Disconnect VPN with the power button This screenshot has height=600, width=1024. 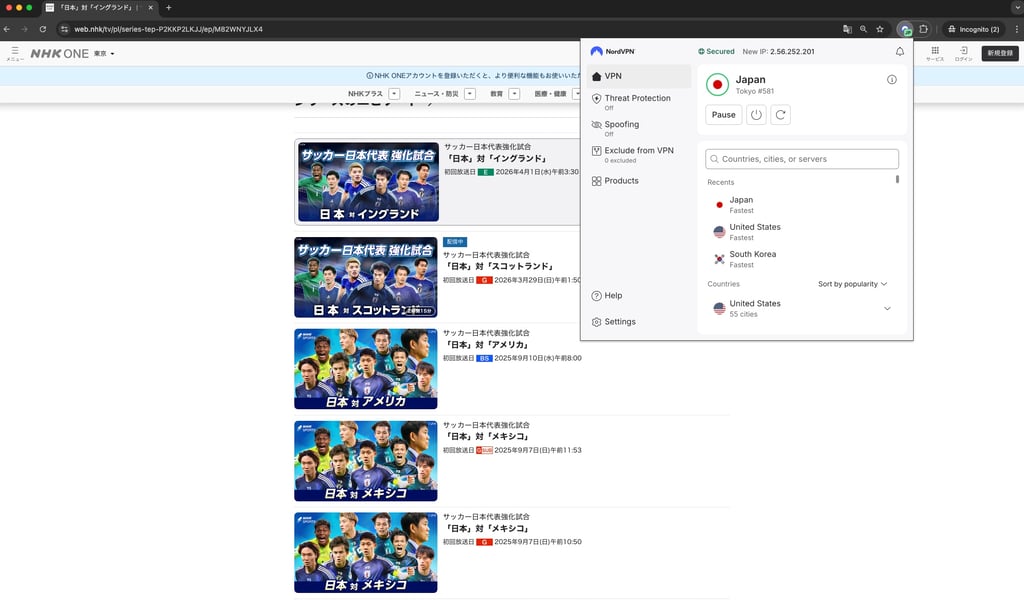click(756, 115)
